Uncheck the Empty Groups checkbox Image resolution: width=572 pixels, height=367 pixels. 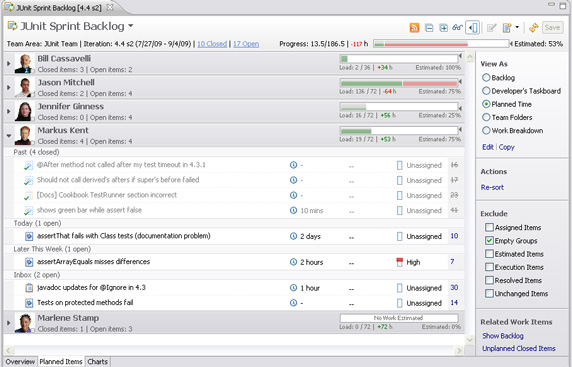tap(489, 240)
